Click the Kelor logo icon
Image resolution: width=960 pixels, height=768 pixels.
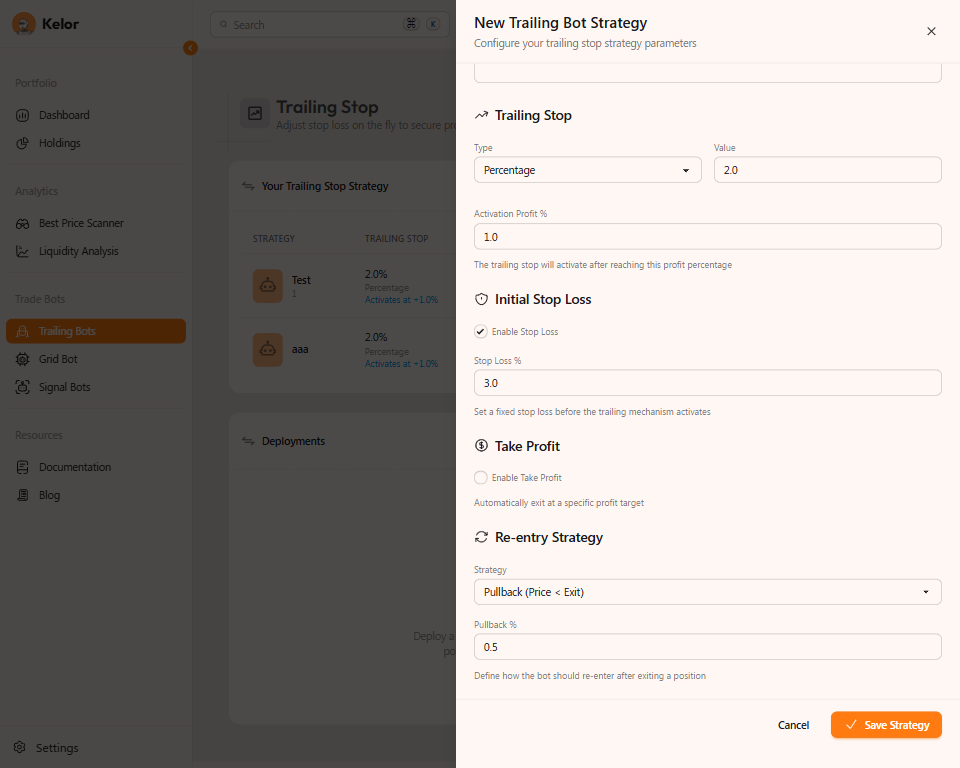[24, 24]
